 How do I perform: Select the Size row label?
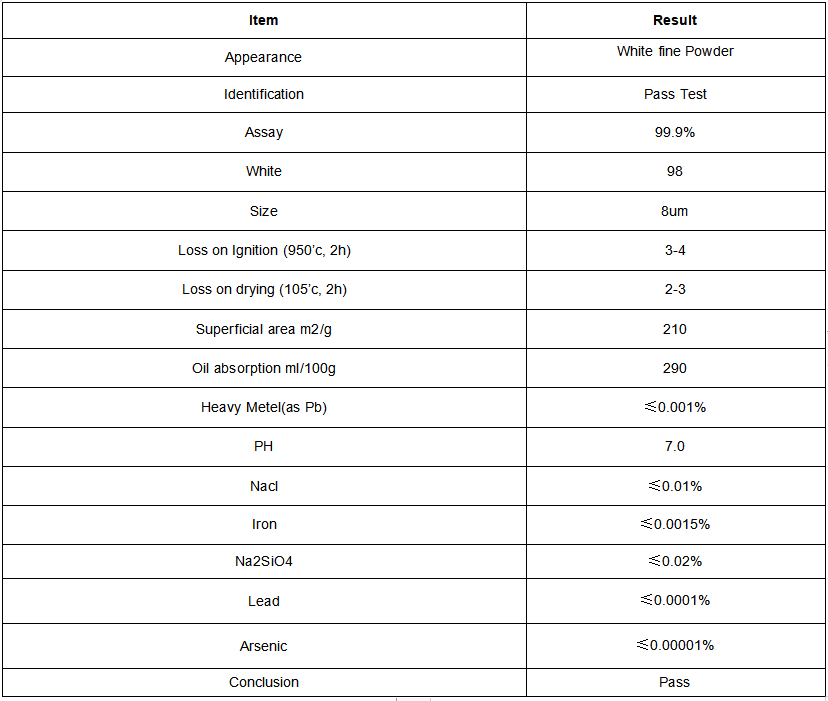click(264, 211)
